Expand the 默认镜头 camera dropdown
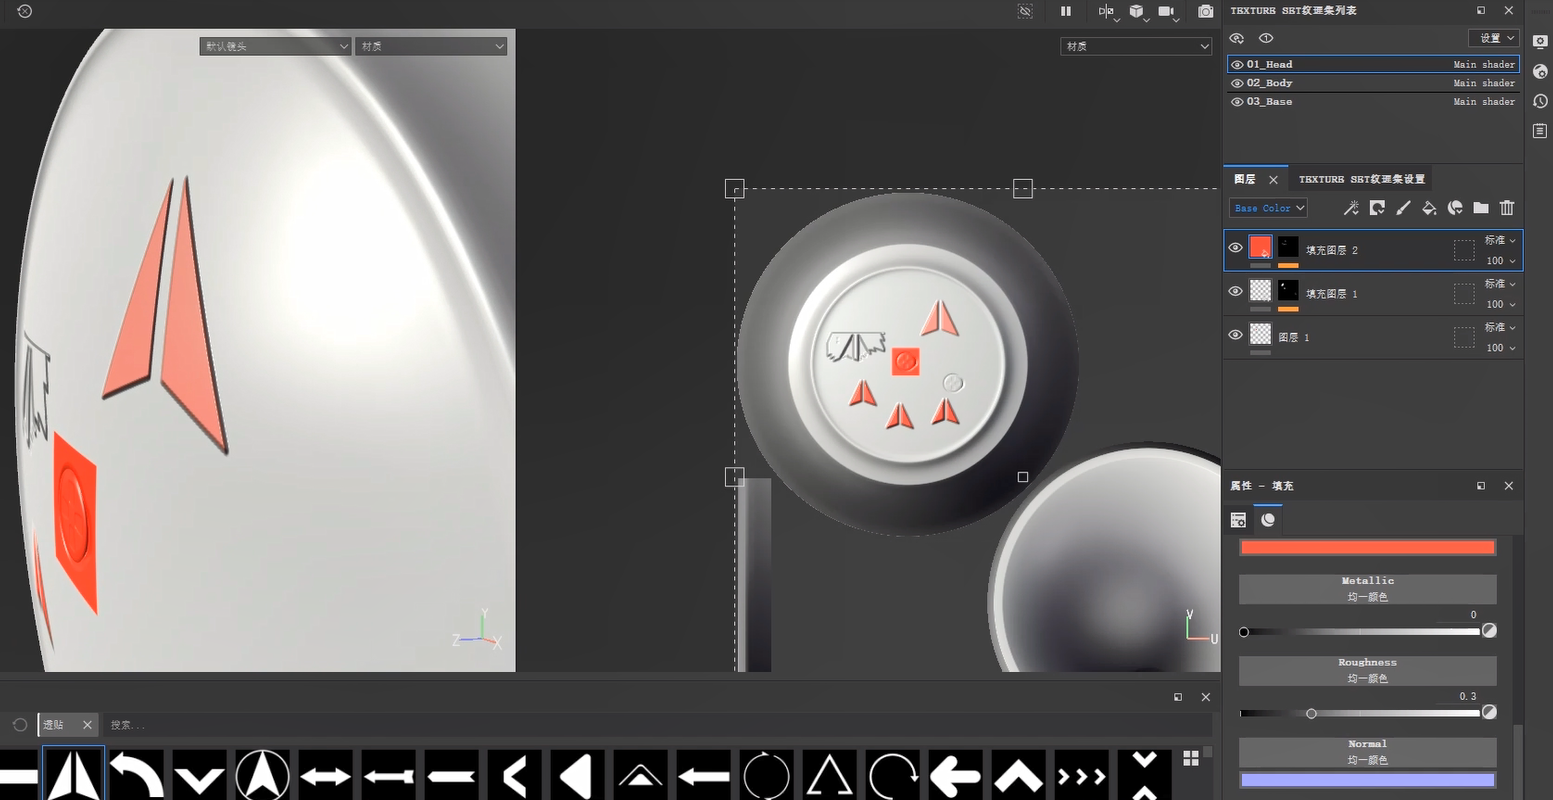The image size is (1553, 800). [x=275, y=46]
